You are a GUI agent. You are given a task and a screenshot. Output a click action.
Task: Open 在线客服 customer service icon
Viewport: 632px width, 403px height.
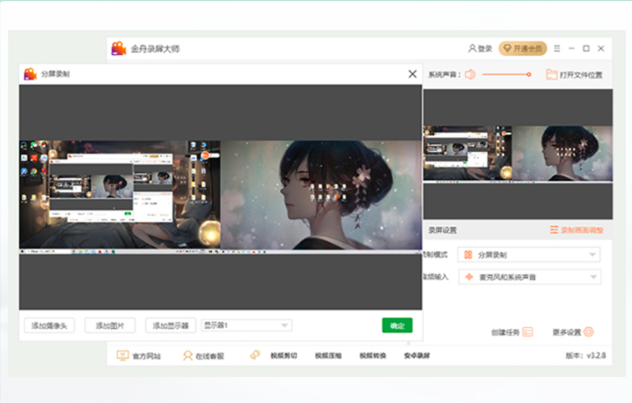[x=187, y=355]
